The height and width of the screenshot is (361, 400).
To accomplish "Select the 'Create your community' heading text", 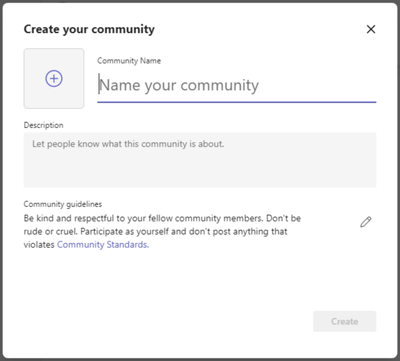I will coord(89,29).
